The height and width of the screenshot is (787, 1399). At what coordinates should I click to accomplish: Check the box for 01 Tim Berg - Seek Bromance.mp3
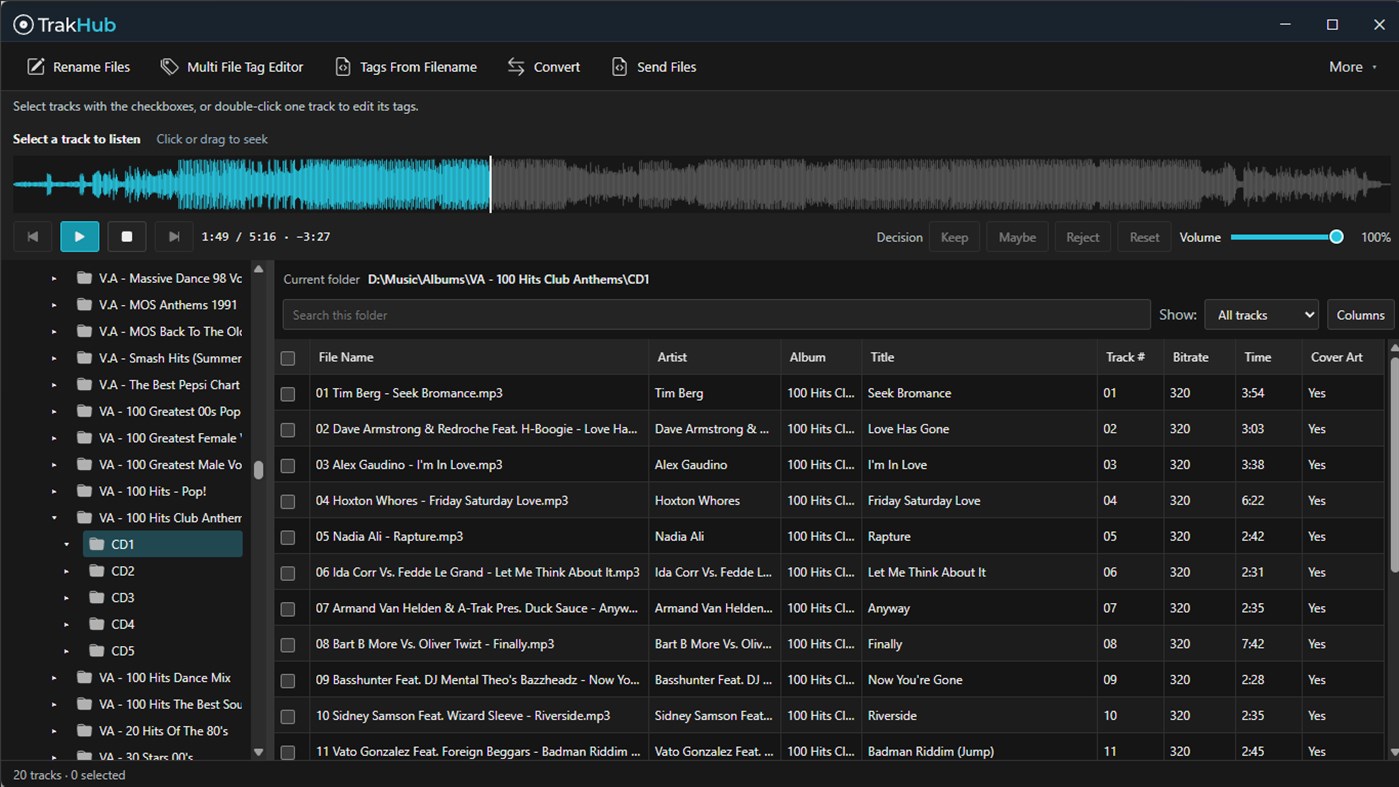tap(288, 394)
